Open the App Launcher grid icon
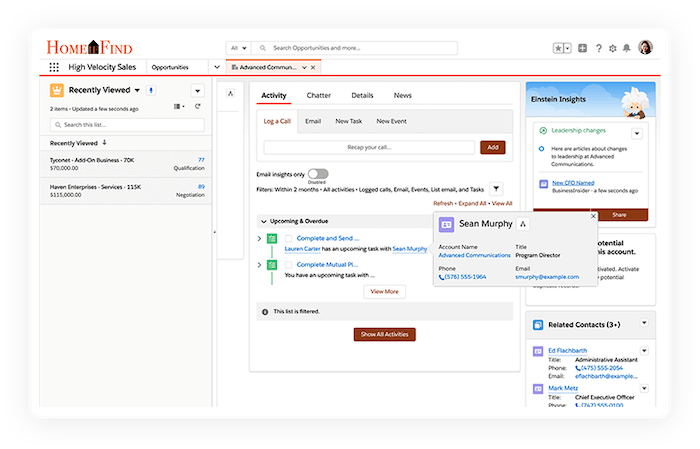700x449 pixels. 54,67
